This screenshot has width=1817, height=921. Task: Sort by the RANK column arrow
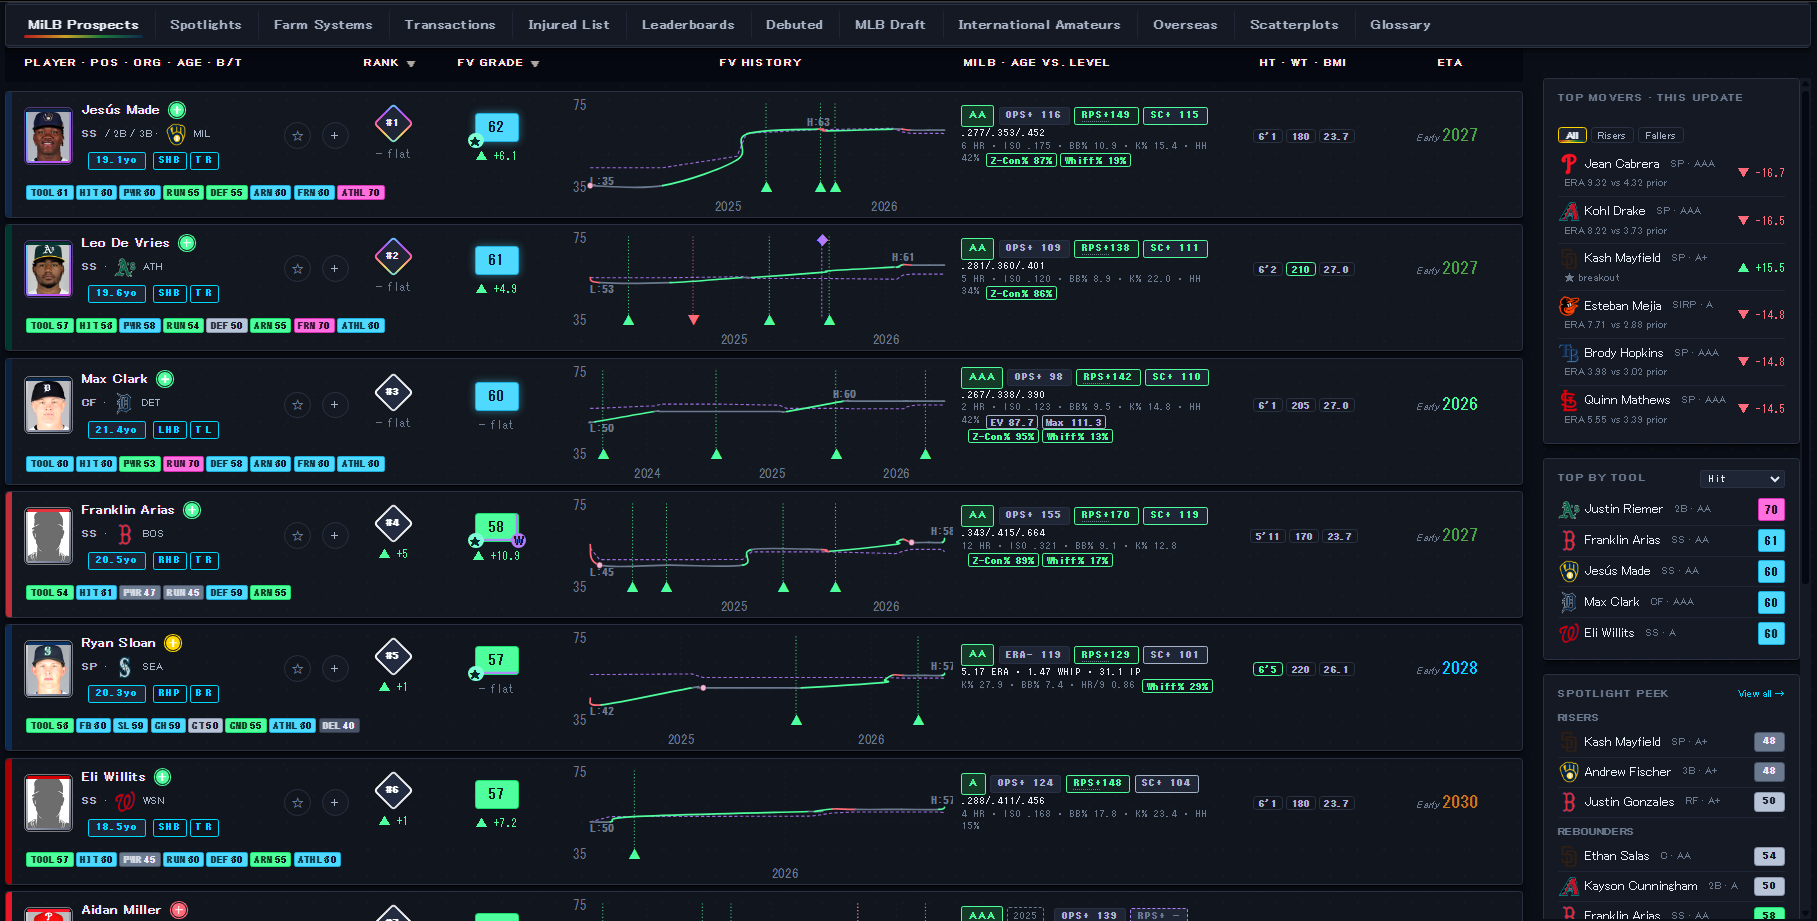411,64
